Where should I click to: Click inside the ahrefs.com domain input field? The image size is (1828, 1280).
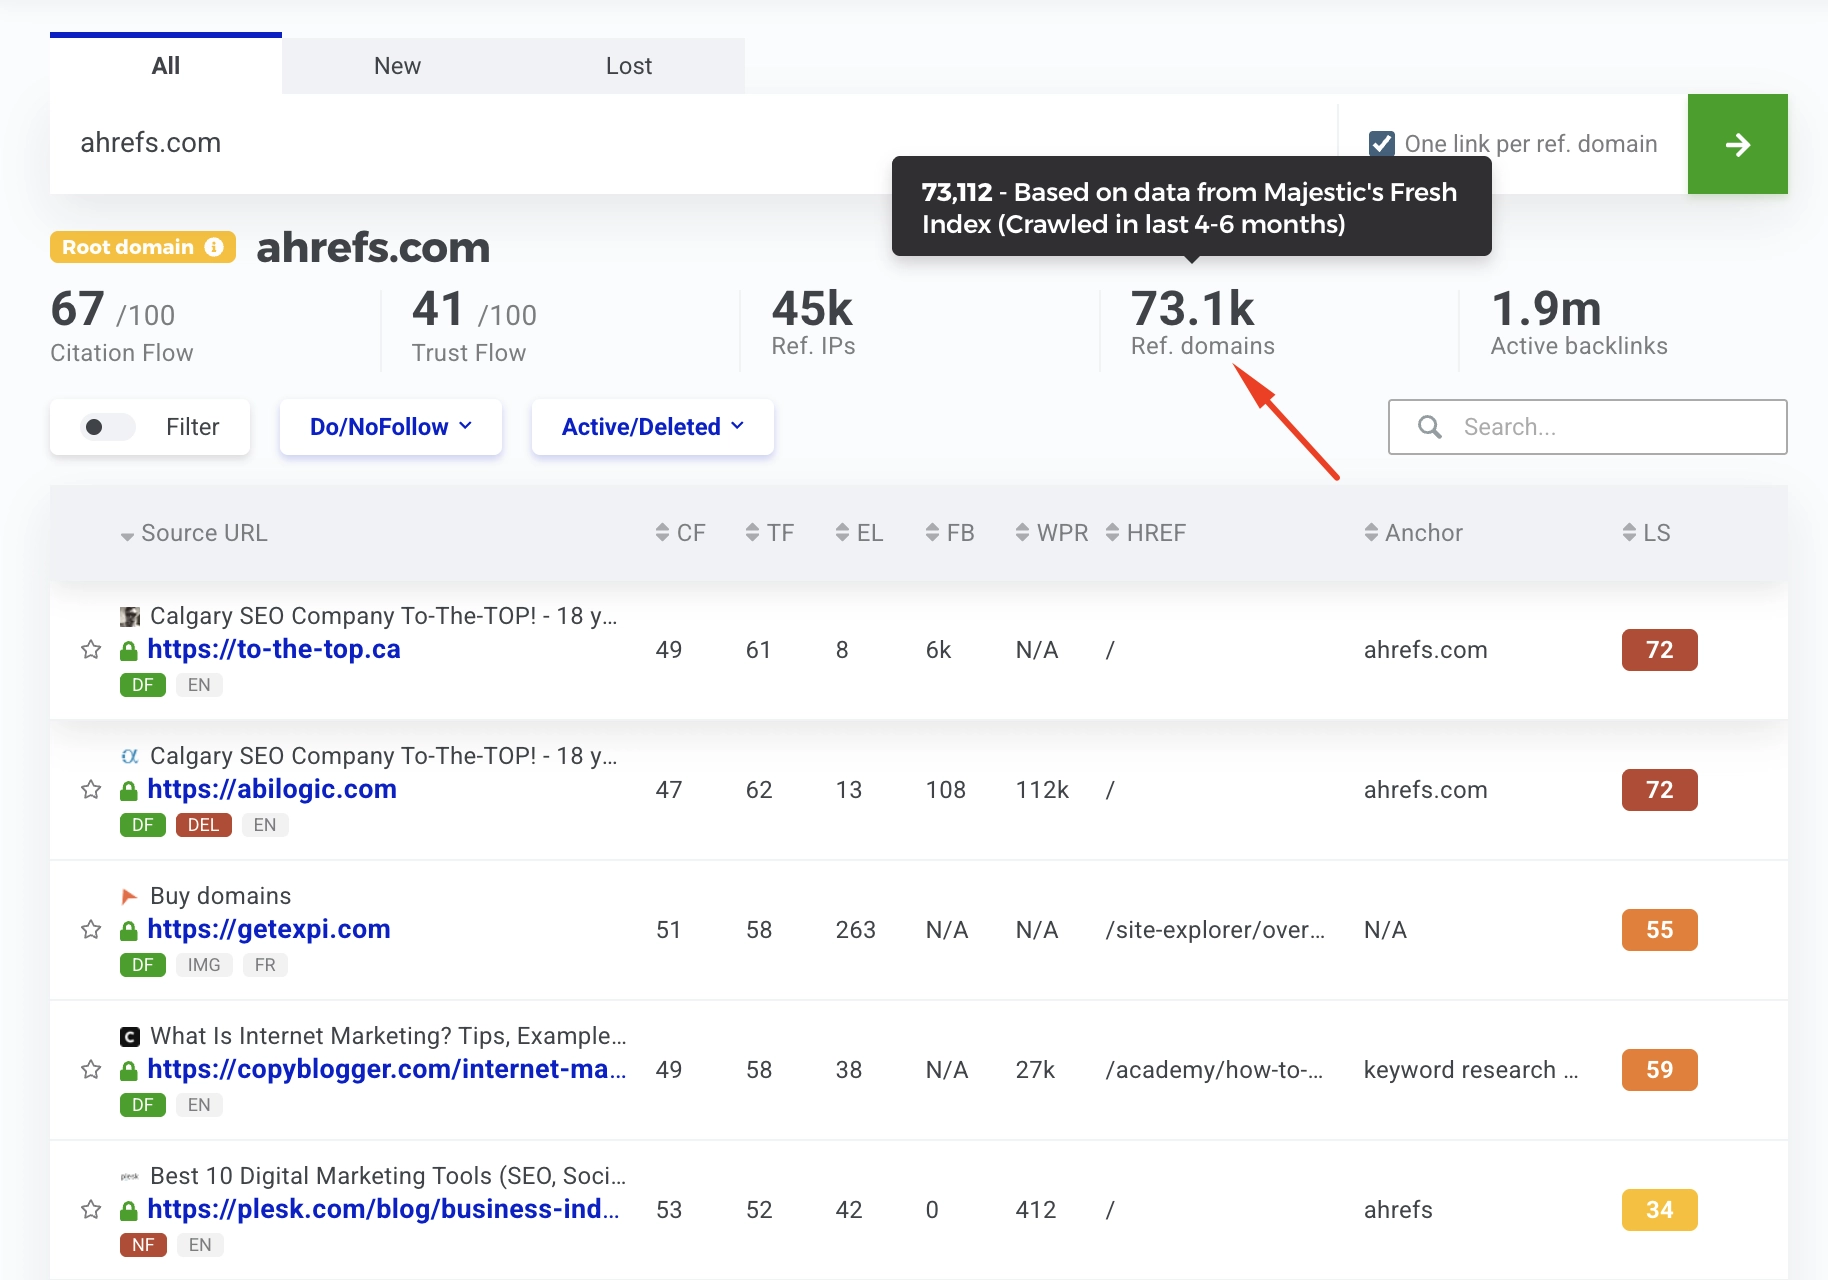coord(400,143)
